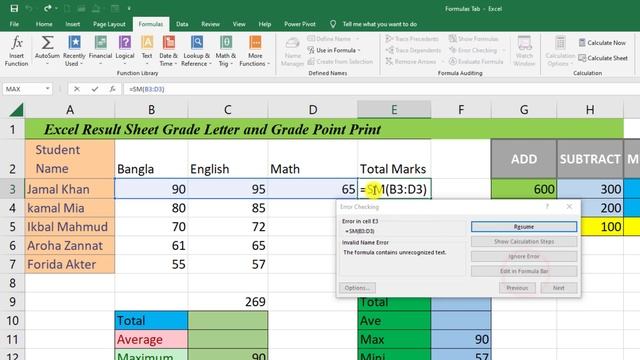Click Tell me lightbulb icon
The width and height of the screenshot is (640, 360).
[333, 24]
